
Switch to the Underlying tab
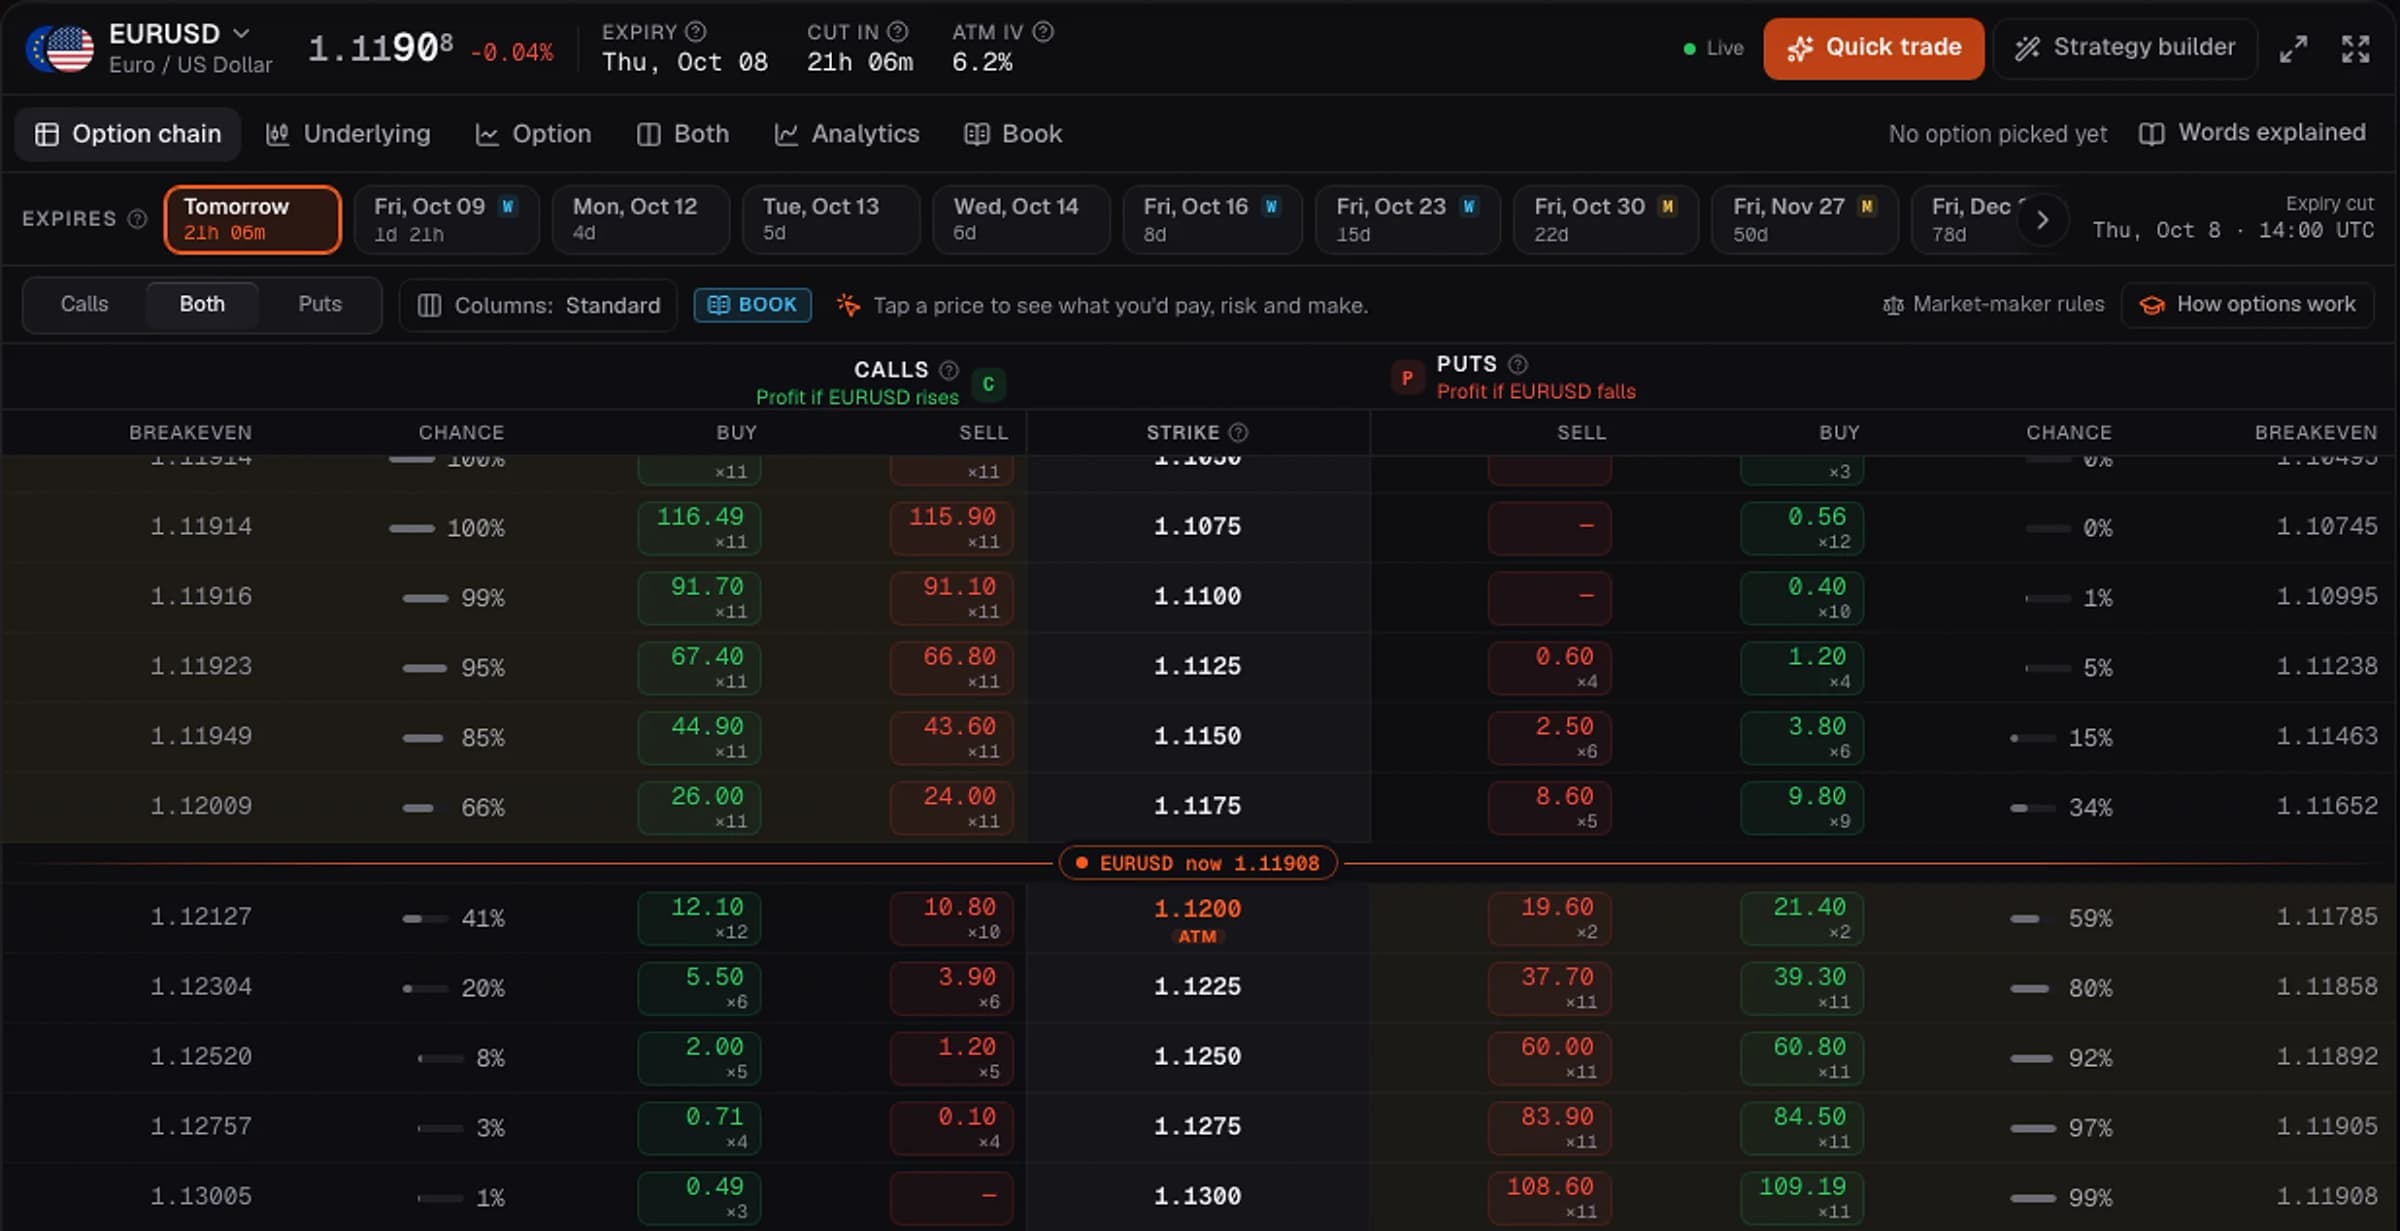(x=348, y=134)
